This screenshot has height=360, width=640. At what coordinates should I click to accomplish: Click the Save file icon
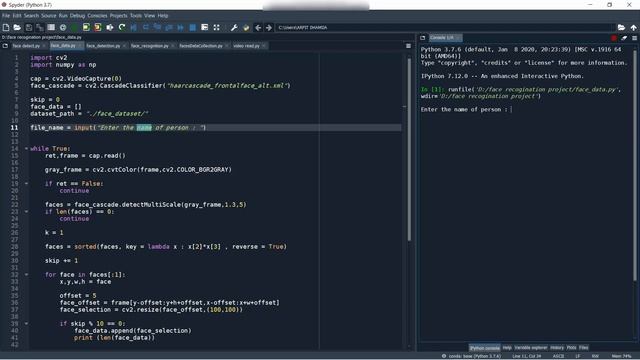pyautogui.click(x=29, y=27)
